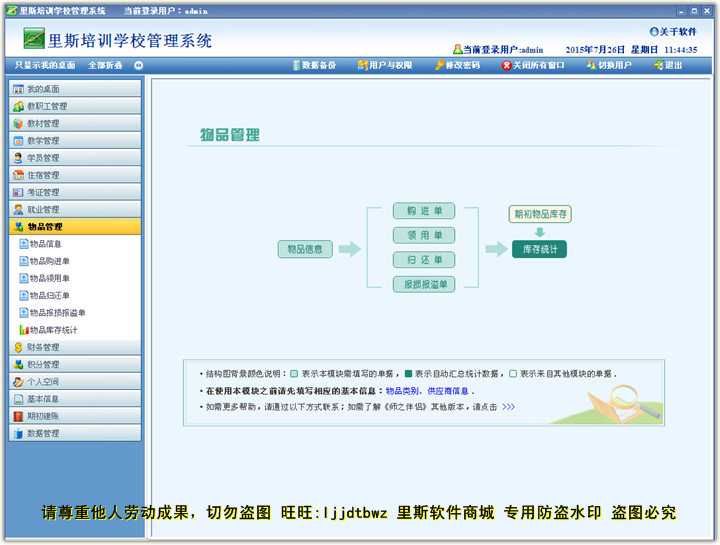Collapse the highlighted 物品管理 section
Image resolution: width=720 pixels, height=545 pixels.
click(x=75, y=226)
